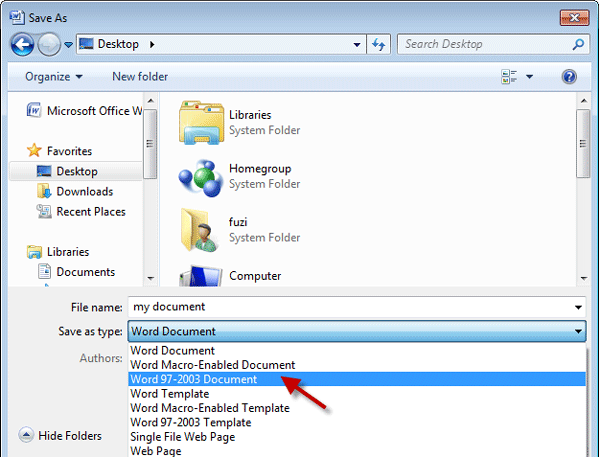Open the address bar previous locations dropdown
This screenshot has height=457, width=600.
coord(357,45)
